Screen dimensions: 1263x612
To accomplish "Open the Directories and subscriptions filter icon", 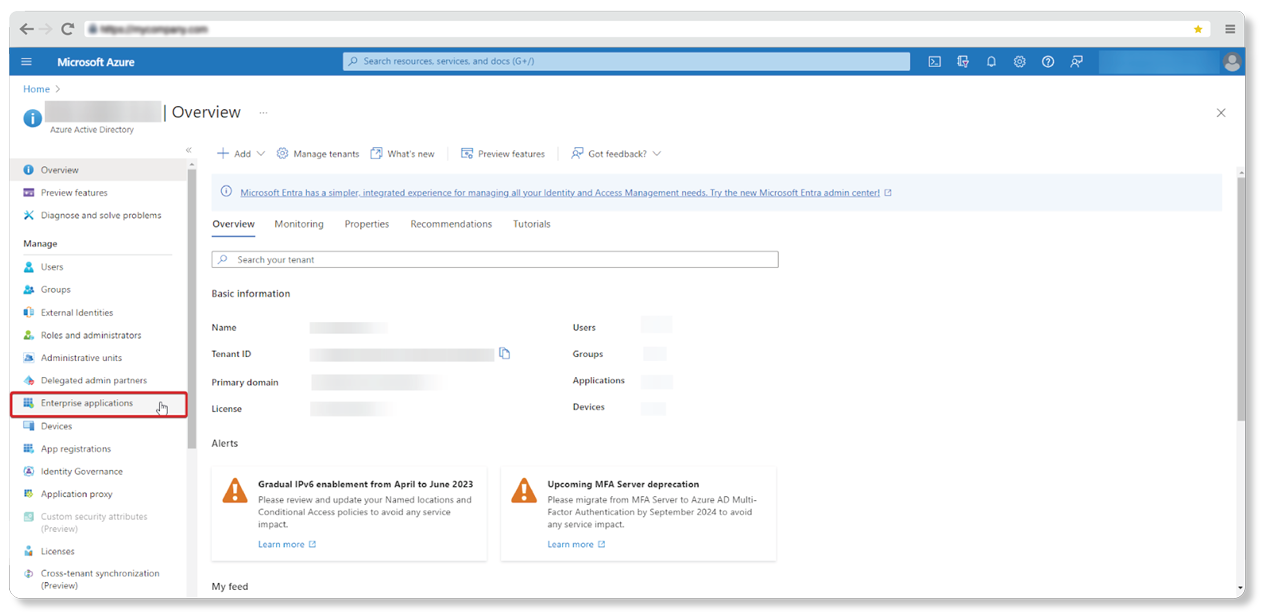I will point(963,62).
